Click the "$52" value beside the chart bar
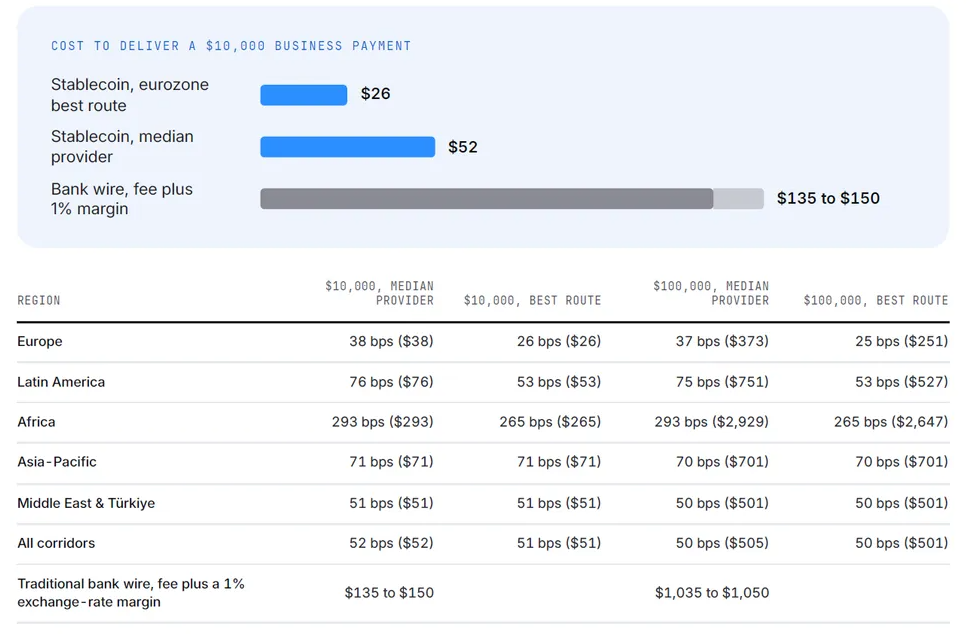 463,147
